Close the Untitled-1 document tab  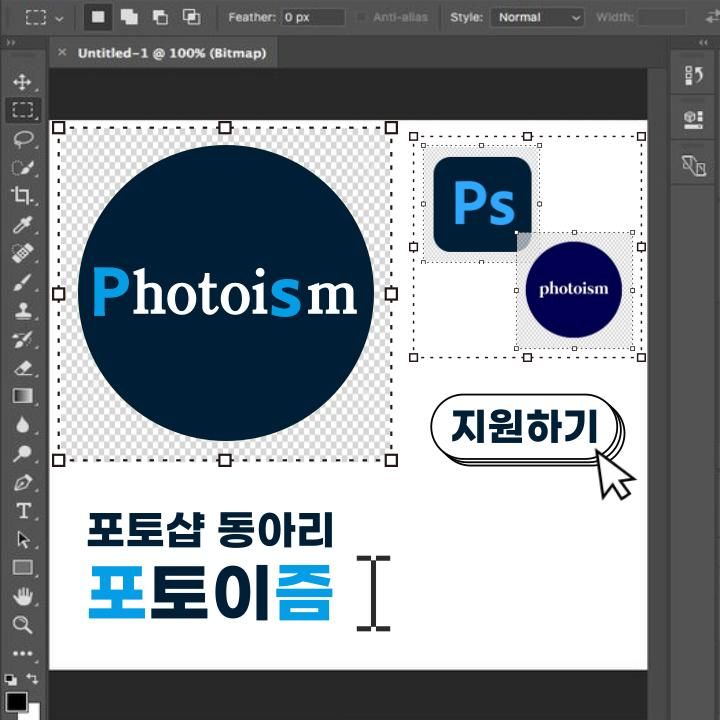coord(62,53)
